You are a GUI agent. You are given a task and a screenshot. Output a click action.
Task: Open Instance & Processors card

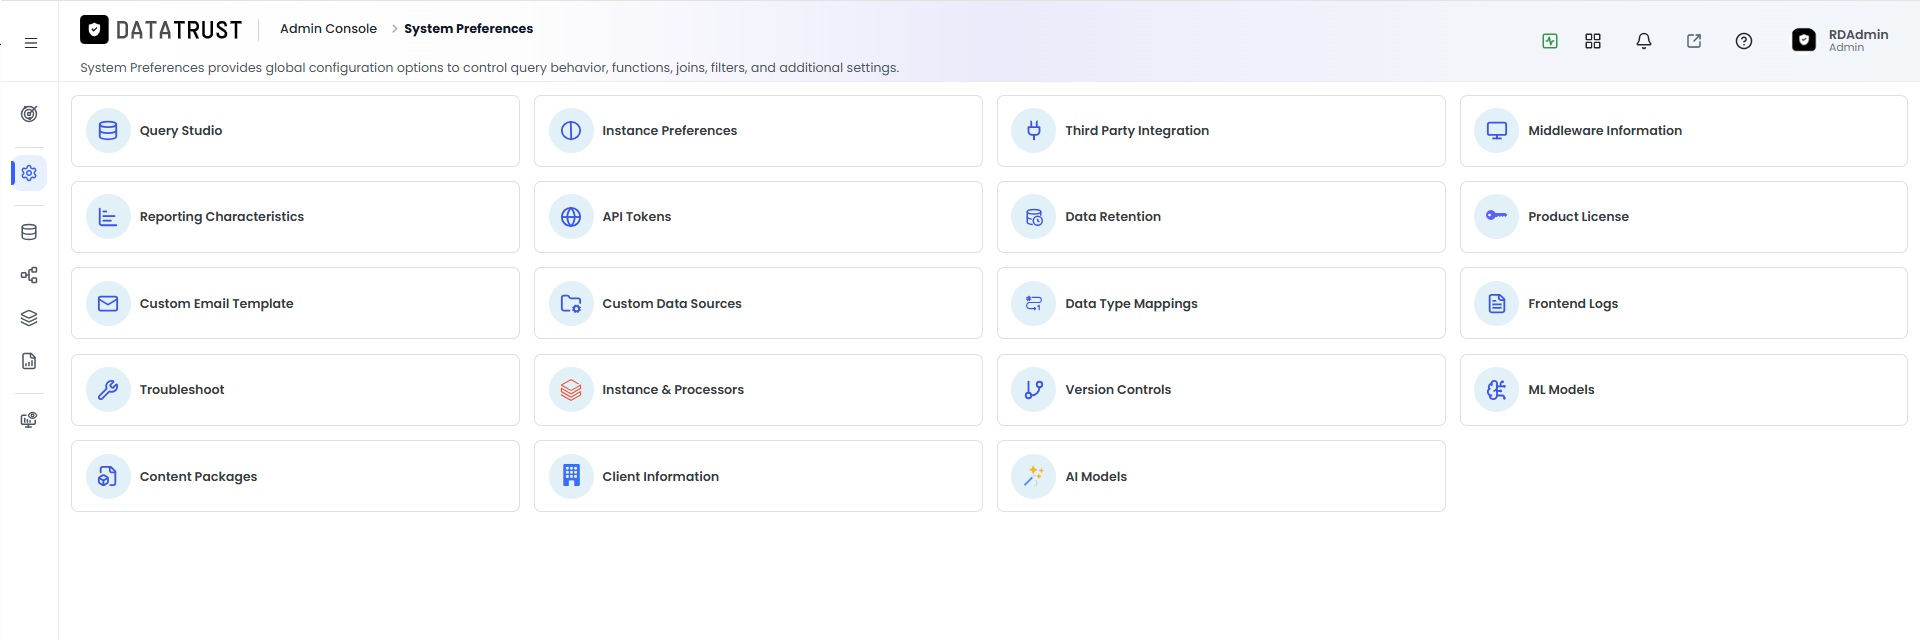[758, 390]
